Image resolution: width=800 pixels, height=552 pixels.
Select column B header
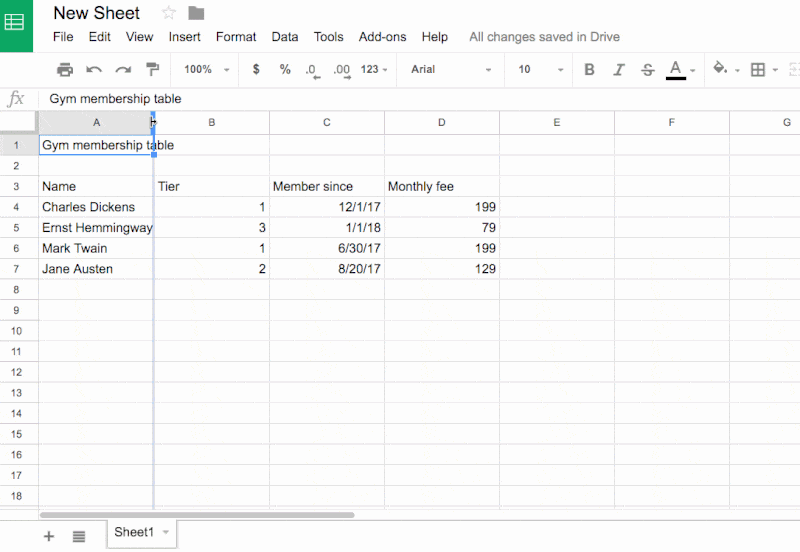212,122
